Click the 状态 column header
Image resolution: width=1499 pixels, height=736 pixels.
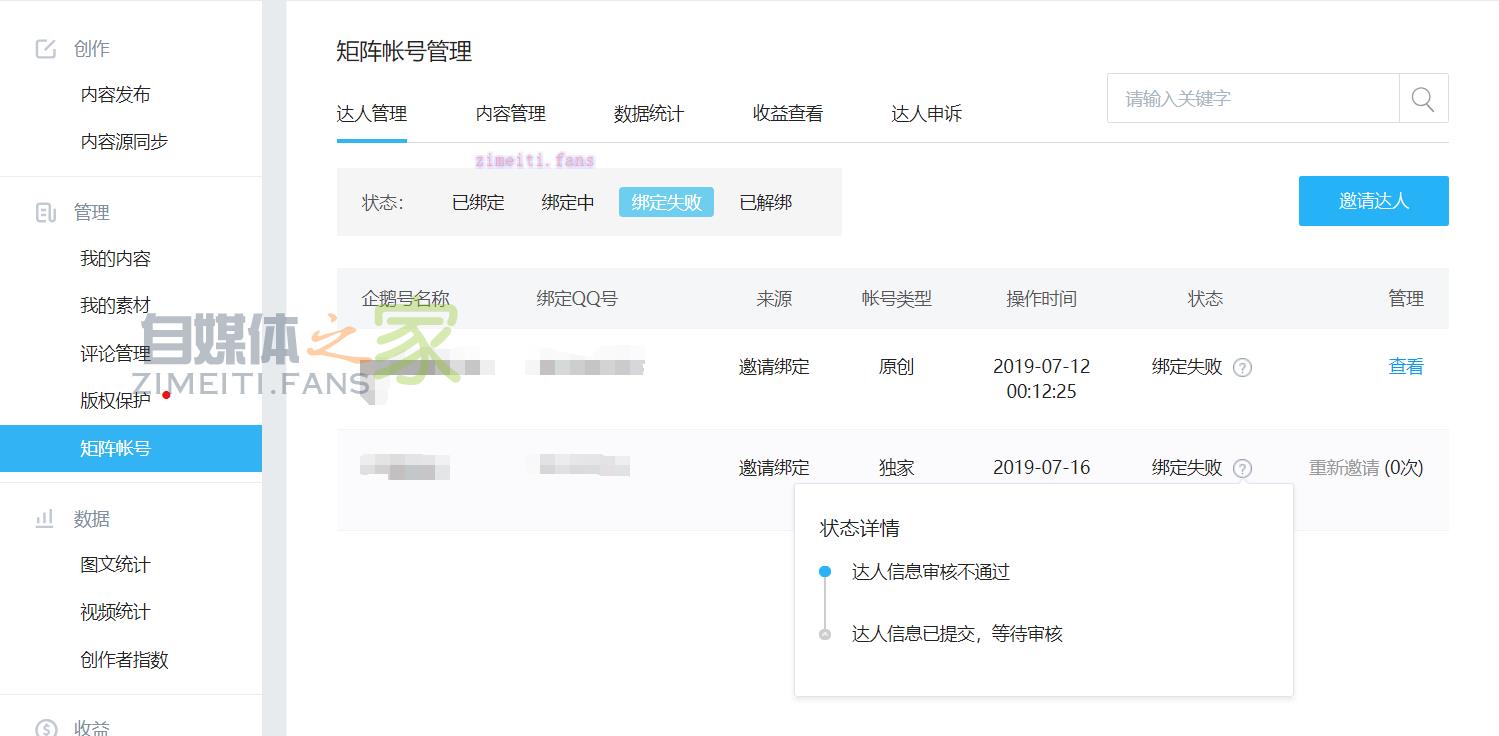[1205, 299]
